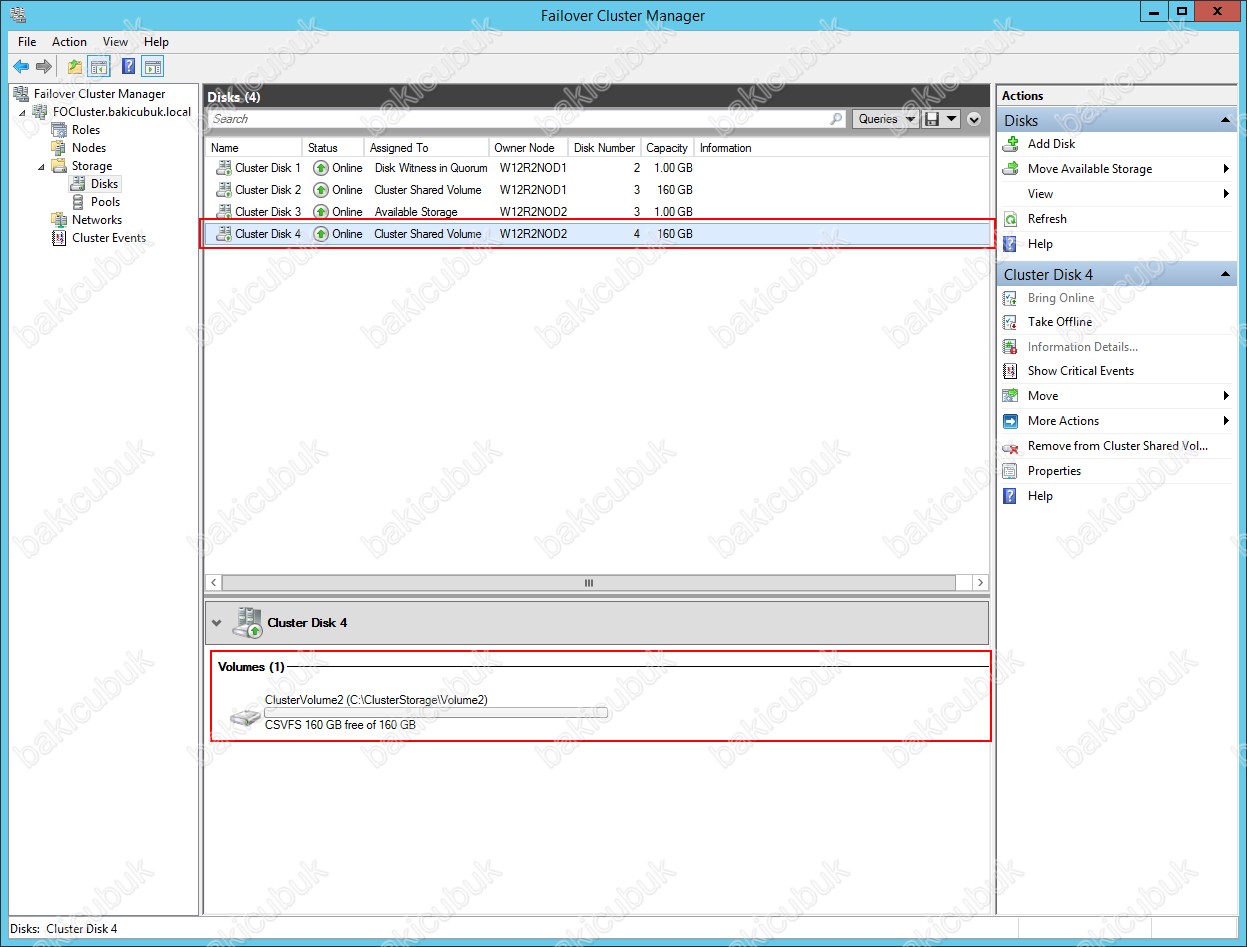Collapse the Cluster Disk 4 details chevron

click(216, 623)
